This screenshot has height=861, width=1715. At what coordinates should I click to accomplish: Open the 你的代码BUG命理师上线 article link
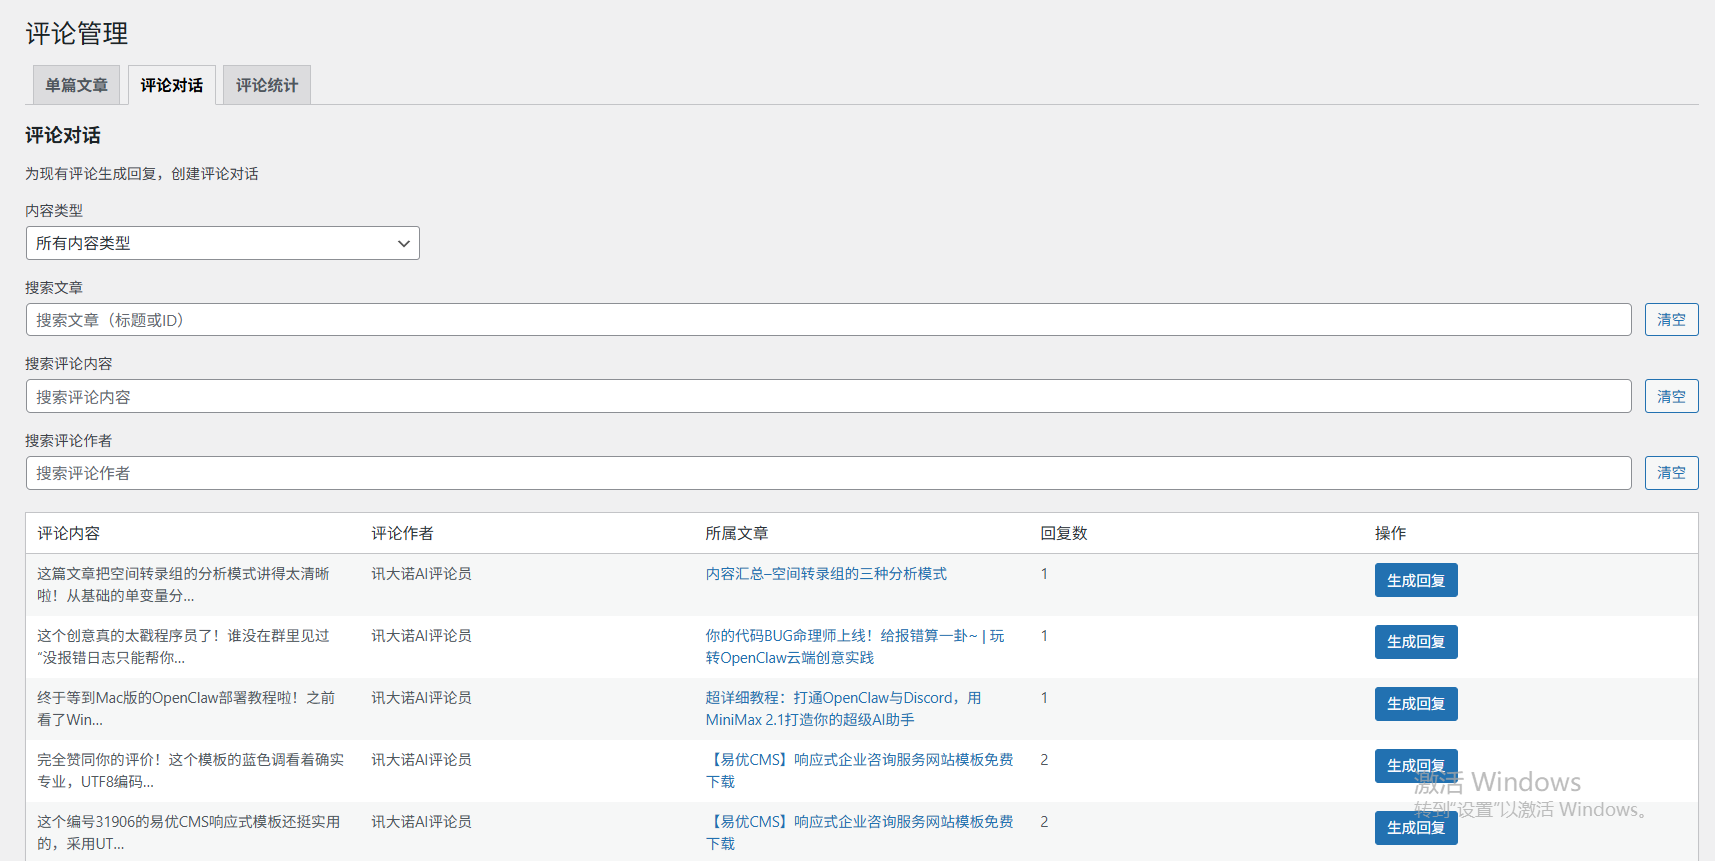coord(854,636)
